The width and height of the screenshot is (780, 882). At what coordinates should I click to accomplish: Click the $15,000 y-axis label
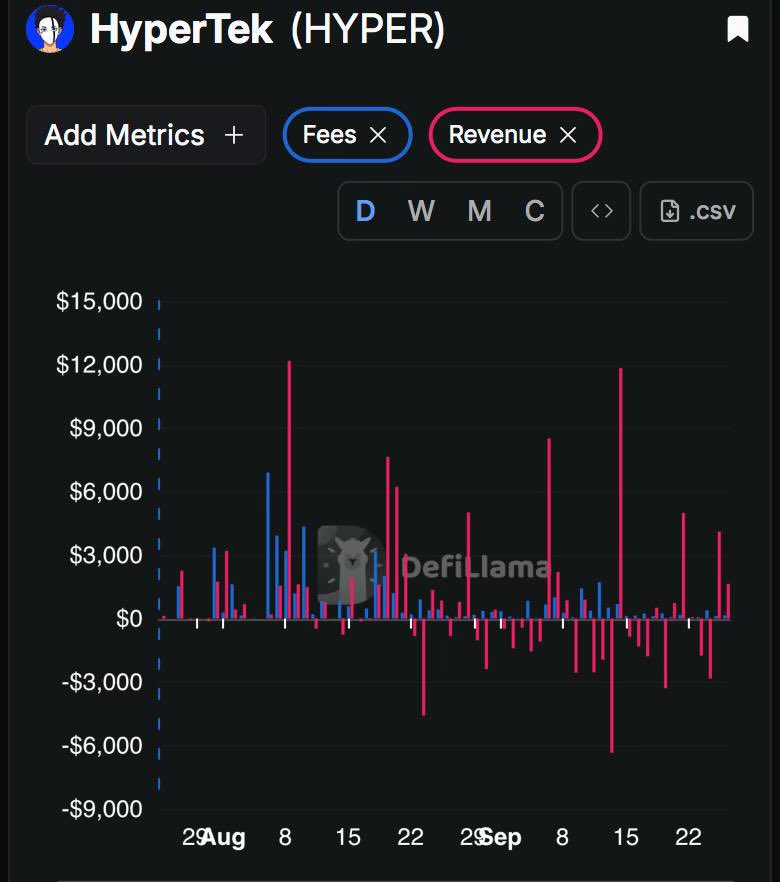(99, 302)
